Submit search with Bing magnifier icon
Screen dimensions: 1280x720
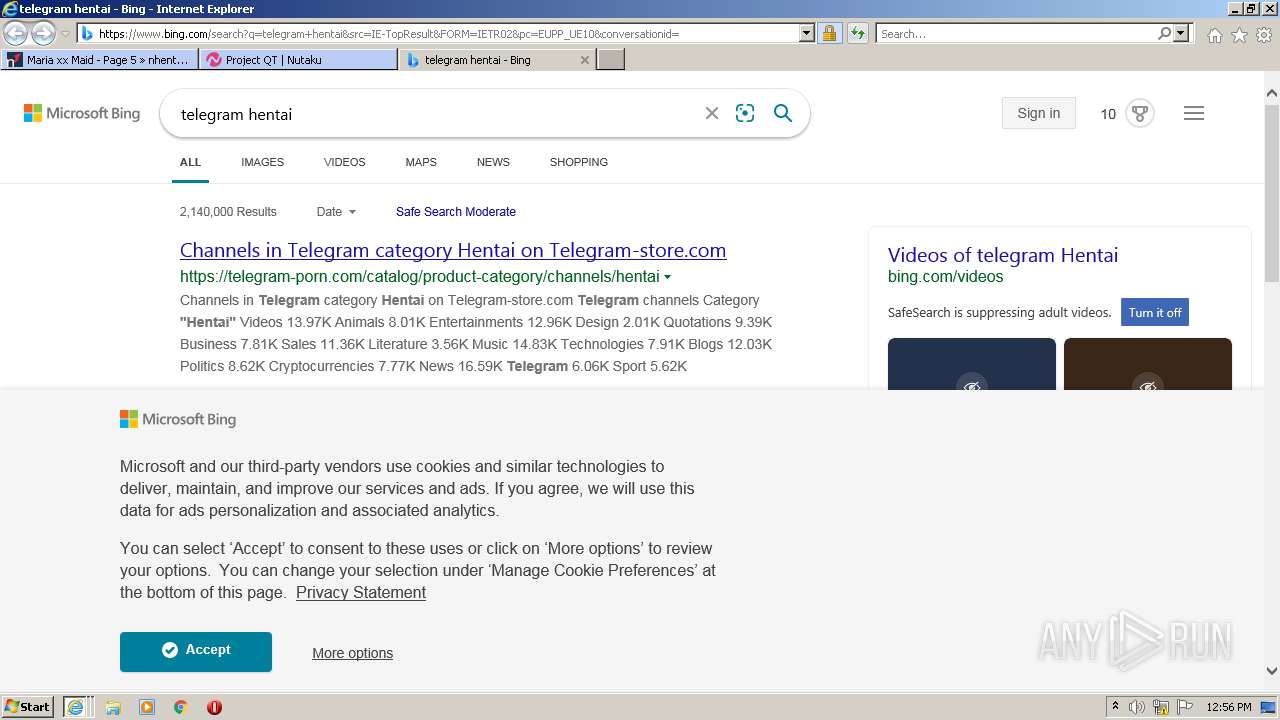pos(783,114)
